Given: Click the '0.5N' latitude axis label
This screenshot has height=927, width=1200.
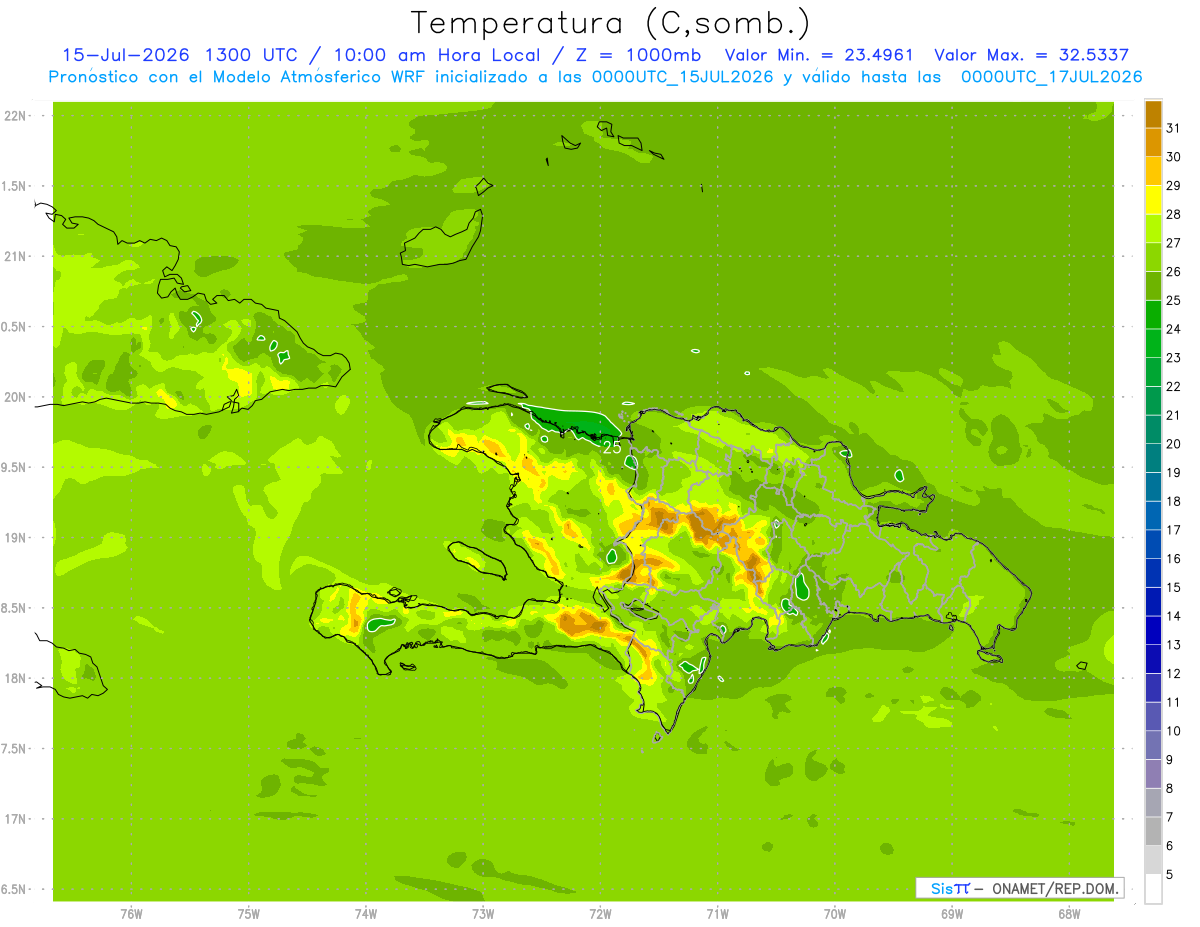Looking at the screenshot, I should tap(15, 327).
